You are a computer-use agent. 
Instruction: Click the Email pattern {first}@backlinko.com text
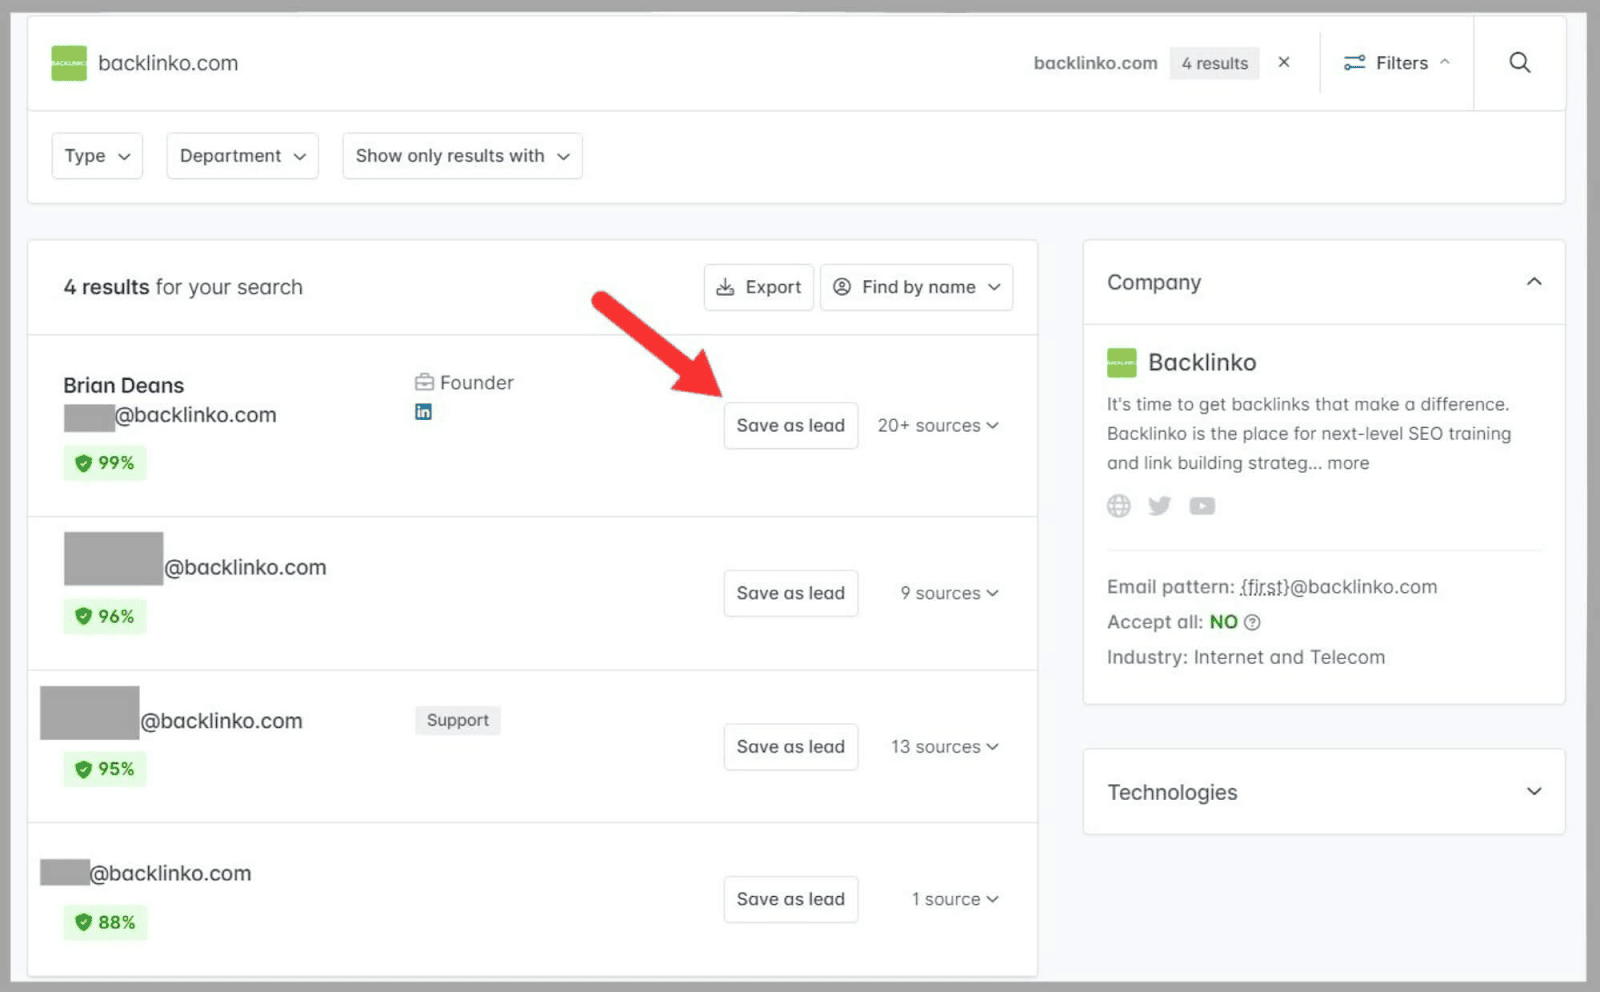(1271, 587)
